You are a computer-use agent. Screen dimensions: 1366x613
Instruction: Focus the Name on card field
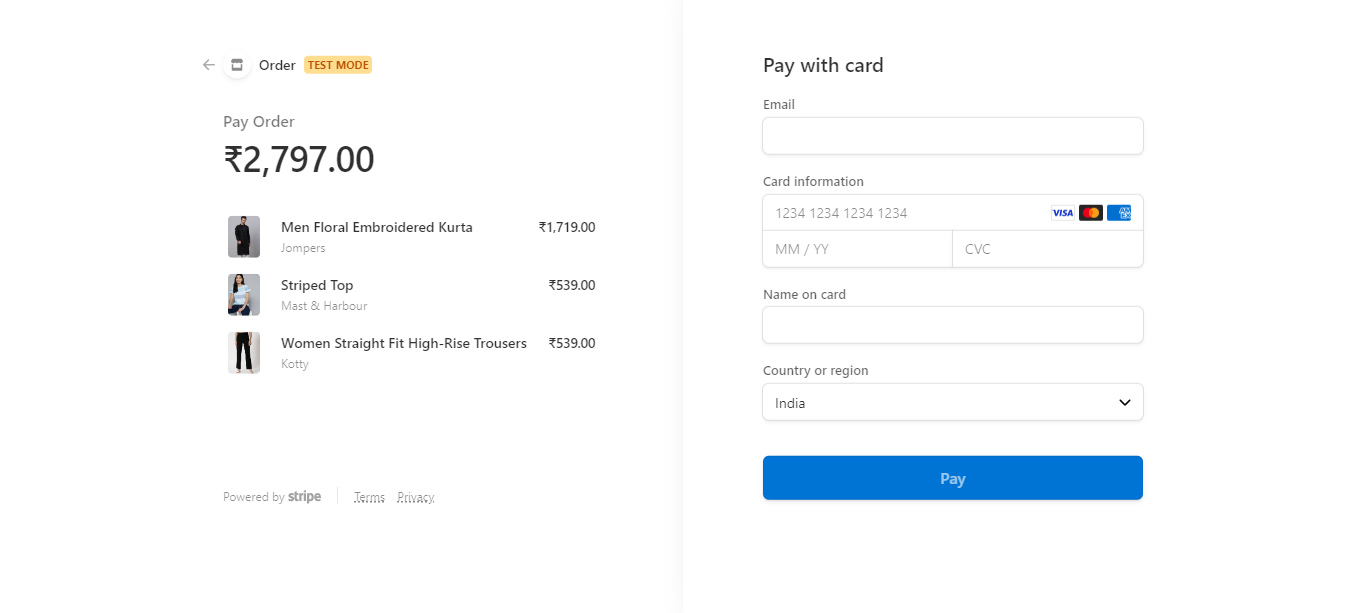[952, 325]
